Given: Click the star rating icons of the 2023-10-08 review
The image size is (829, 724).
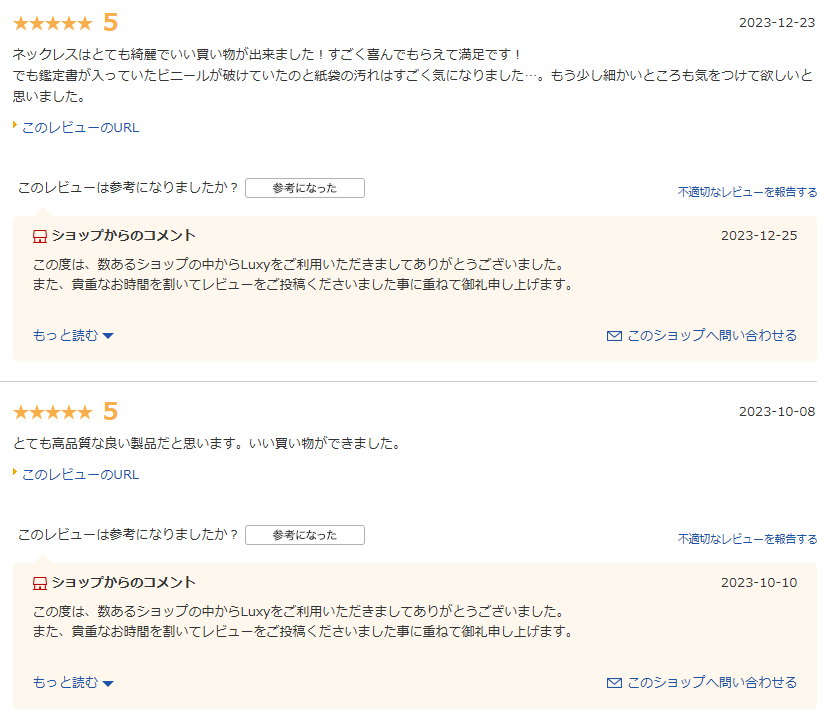Looking at the screenshot, I should [x=52, y=412].
